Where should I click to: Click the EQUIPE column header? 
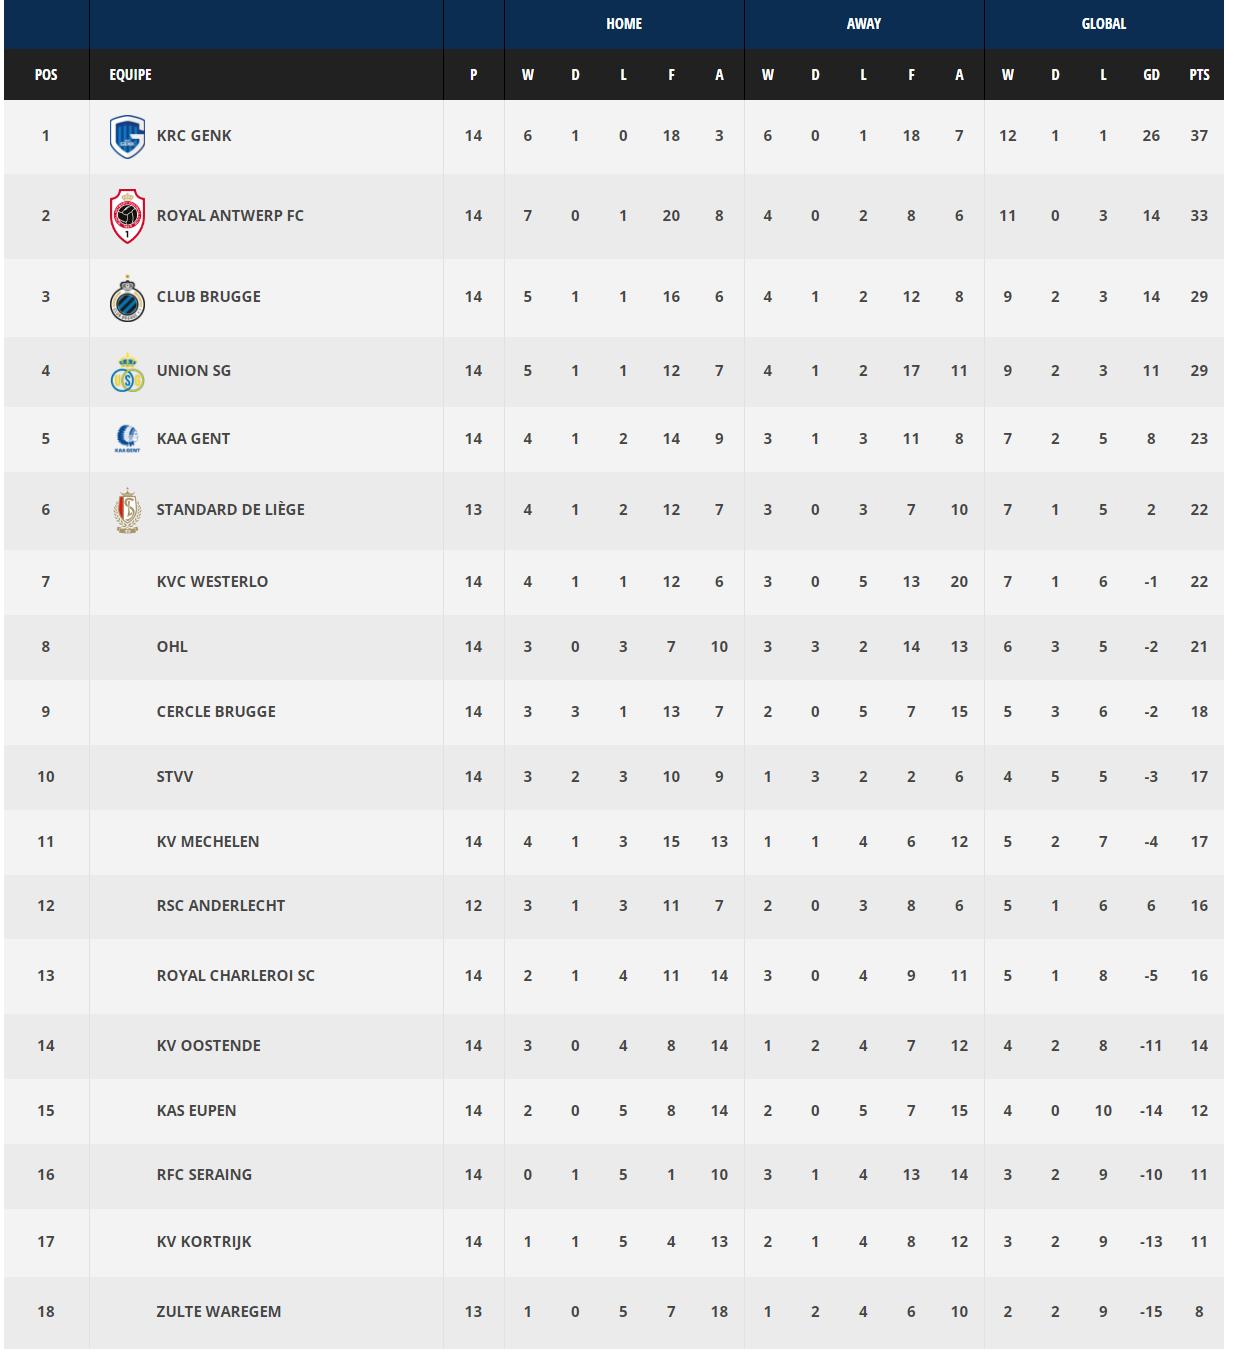(x=131, y=75)
